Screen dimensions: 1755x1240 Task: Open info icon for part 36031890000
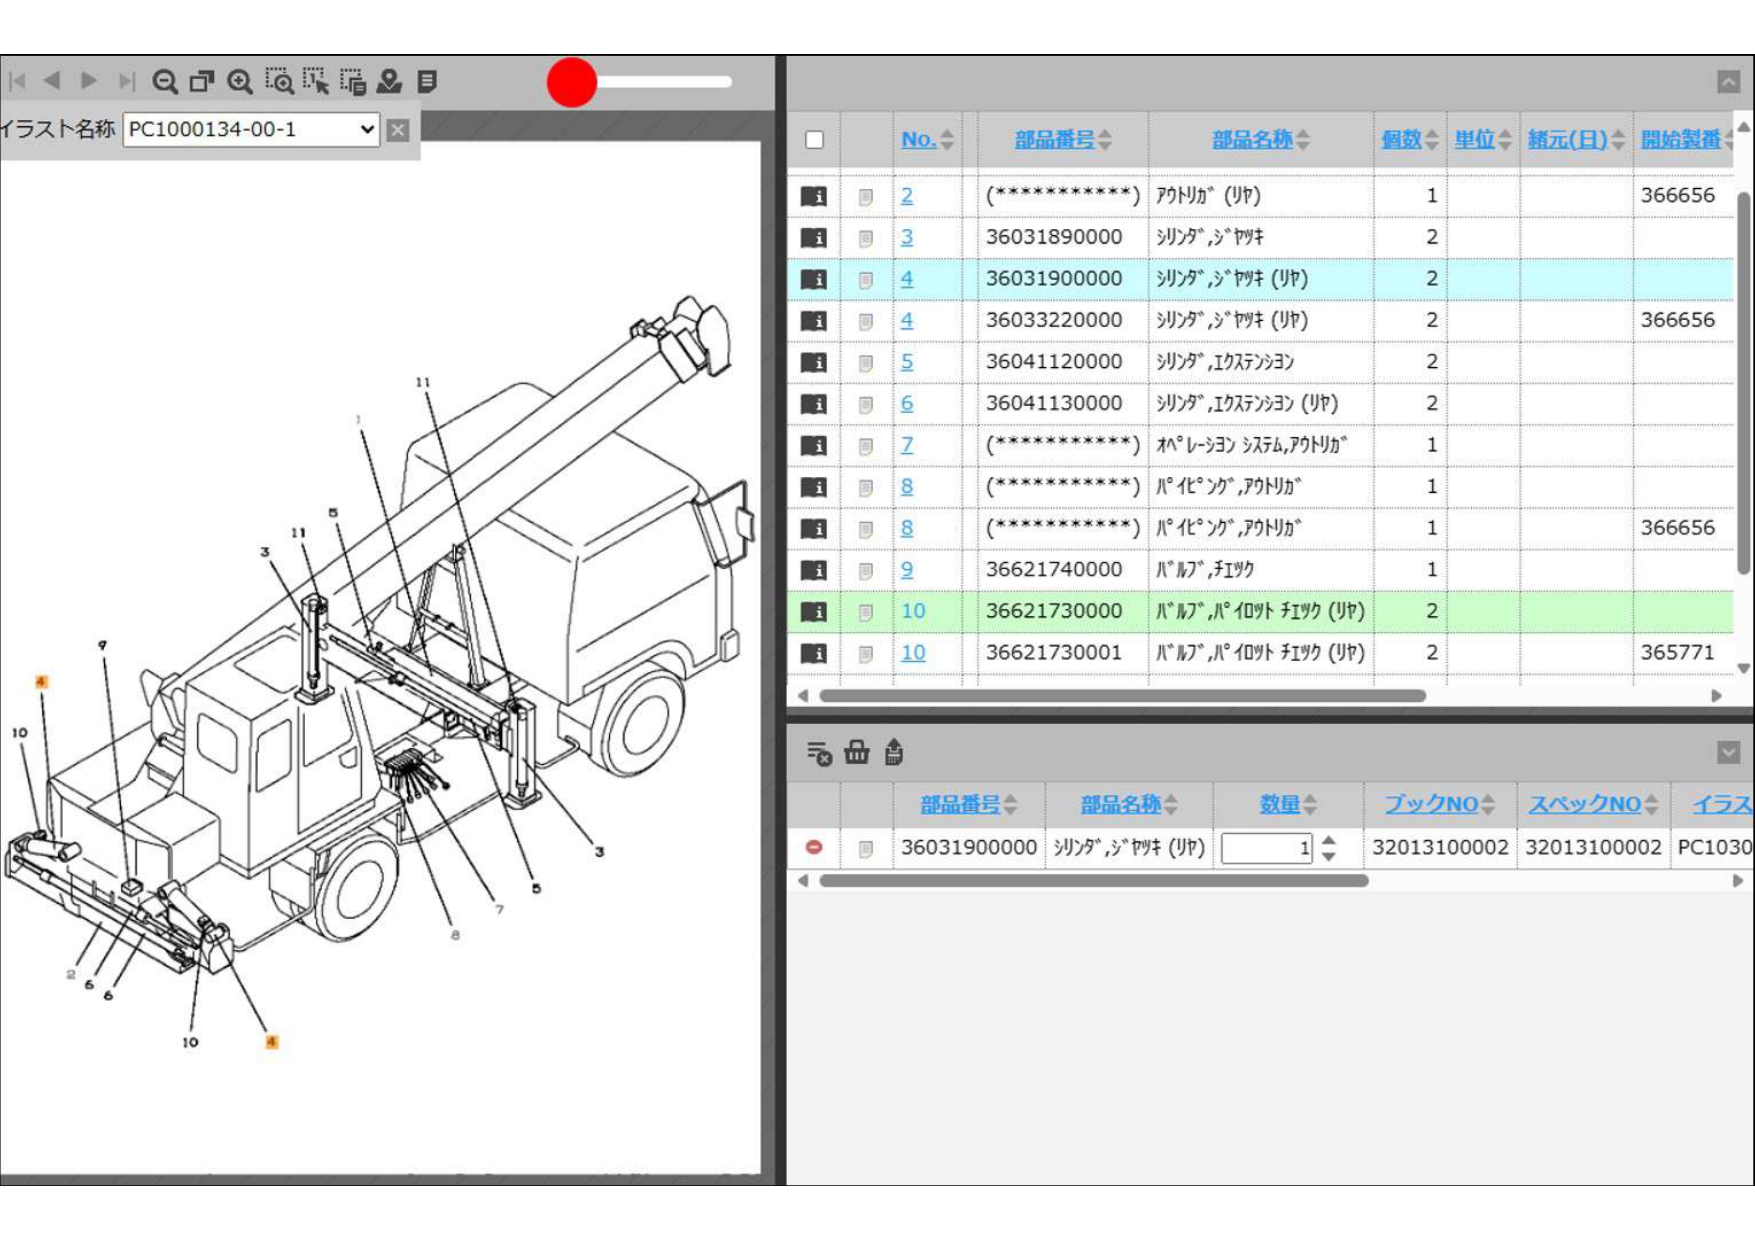tap(814, 238)
